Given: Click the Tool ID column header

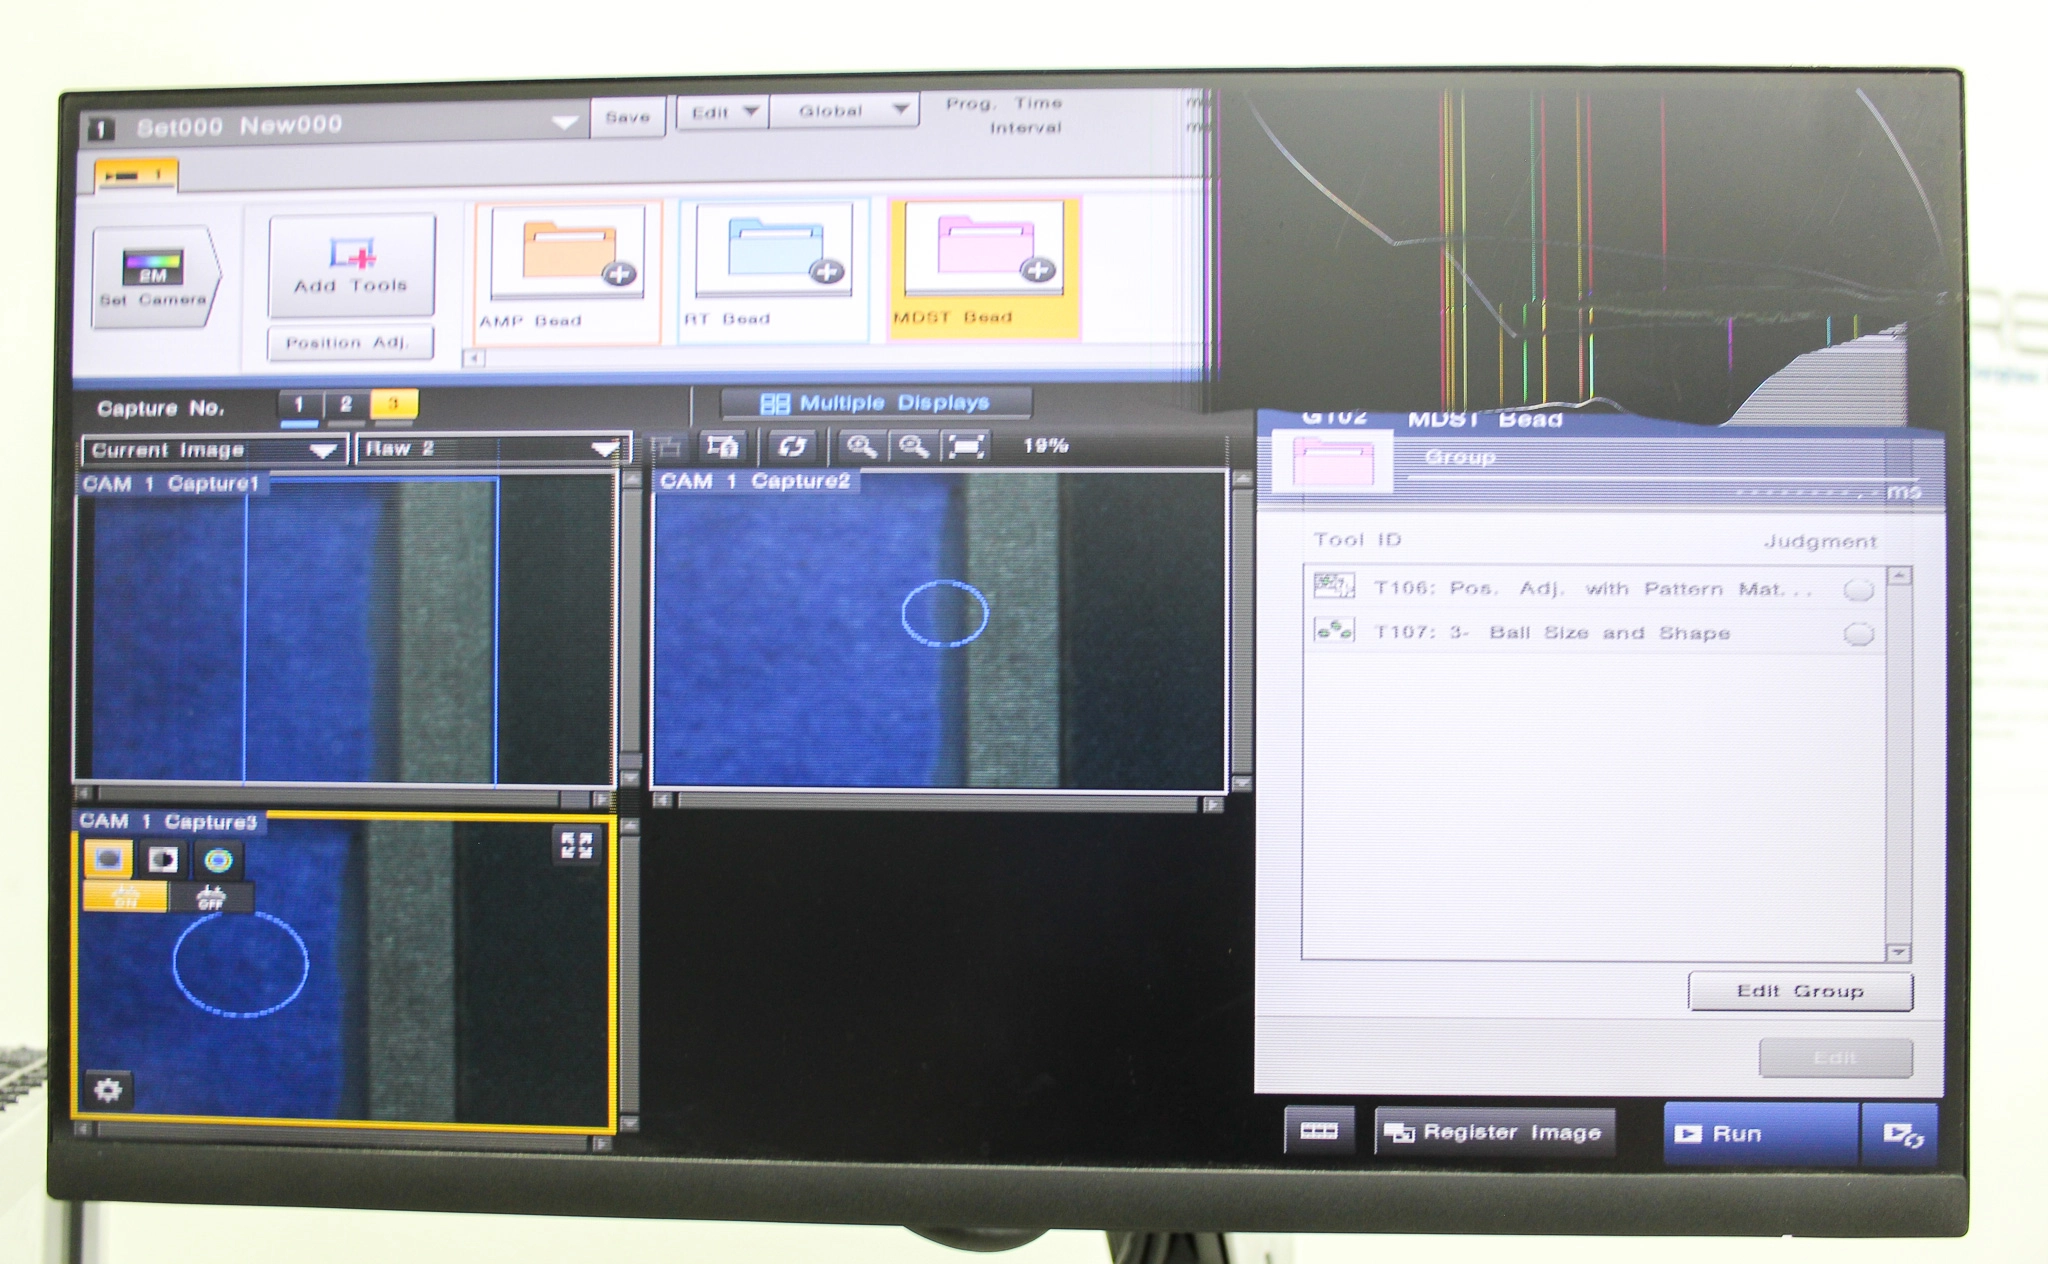Looking at the screenshot, I should [x=1357, y=540].
